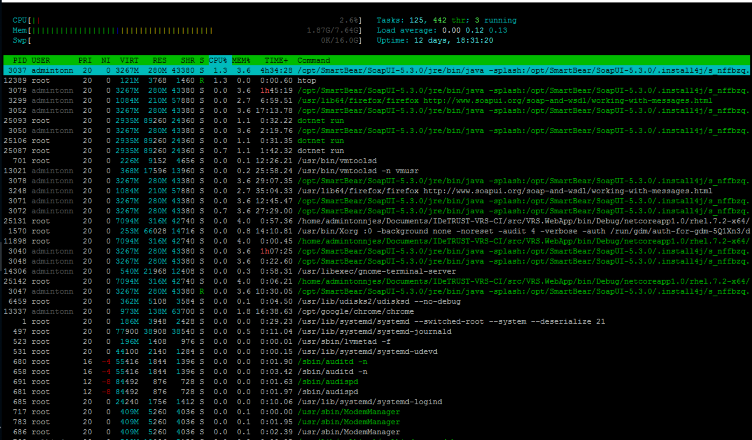Select the java process row PID 3078
Viewport: 752px width, 440px height.
pyautogui.click(x=376, y=181)
